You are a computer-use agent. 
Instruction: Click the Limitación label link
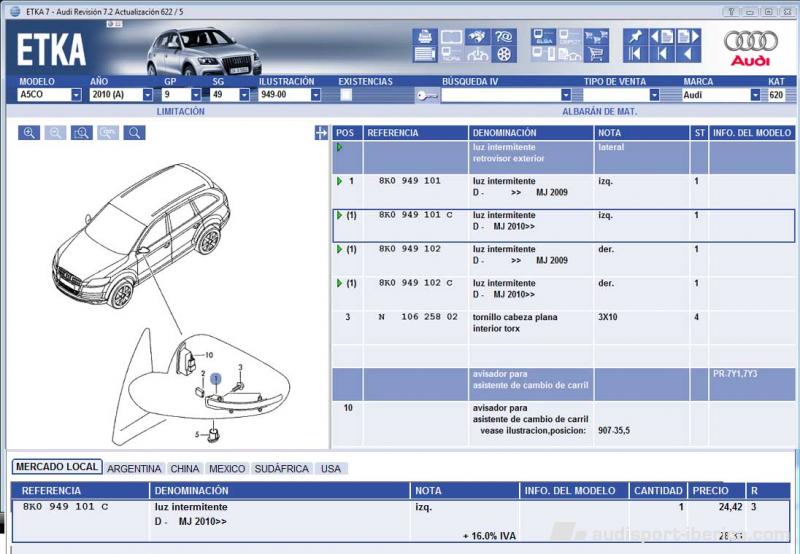pos(181,111)
